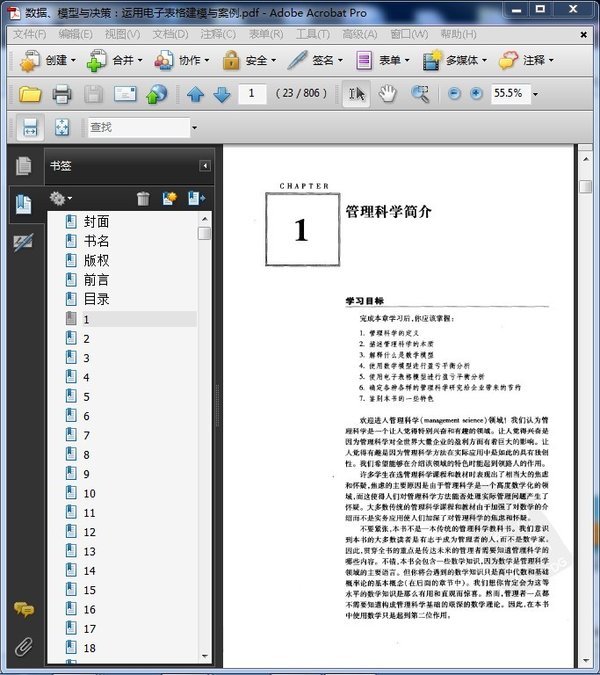Click the expand current bookmark icon
600x675 pixels.
tap(196, 198)
